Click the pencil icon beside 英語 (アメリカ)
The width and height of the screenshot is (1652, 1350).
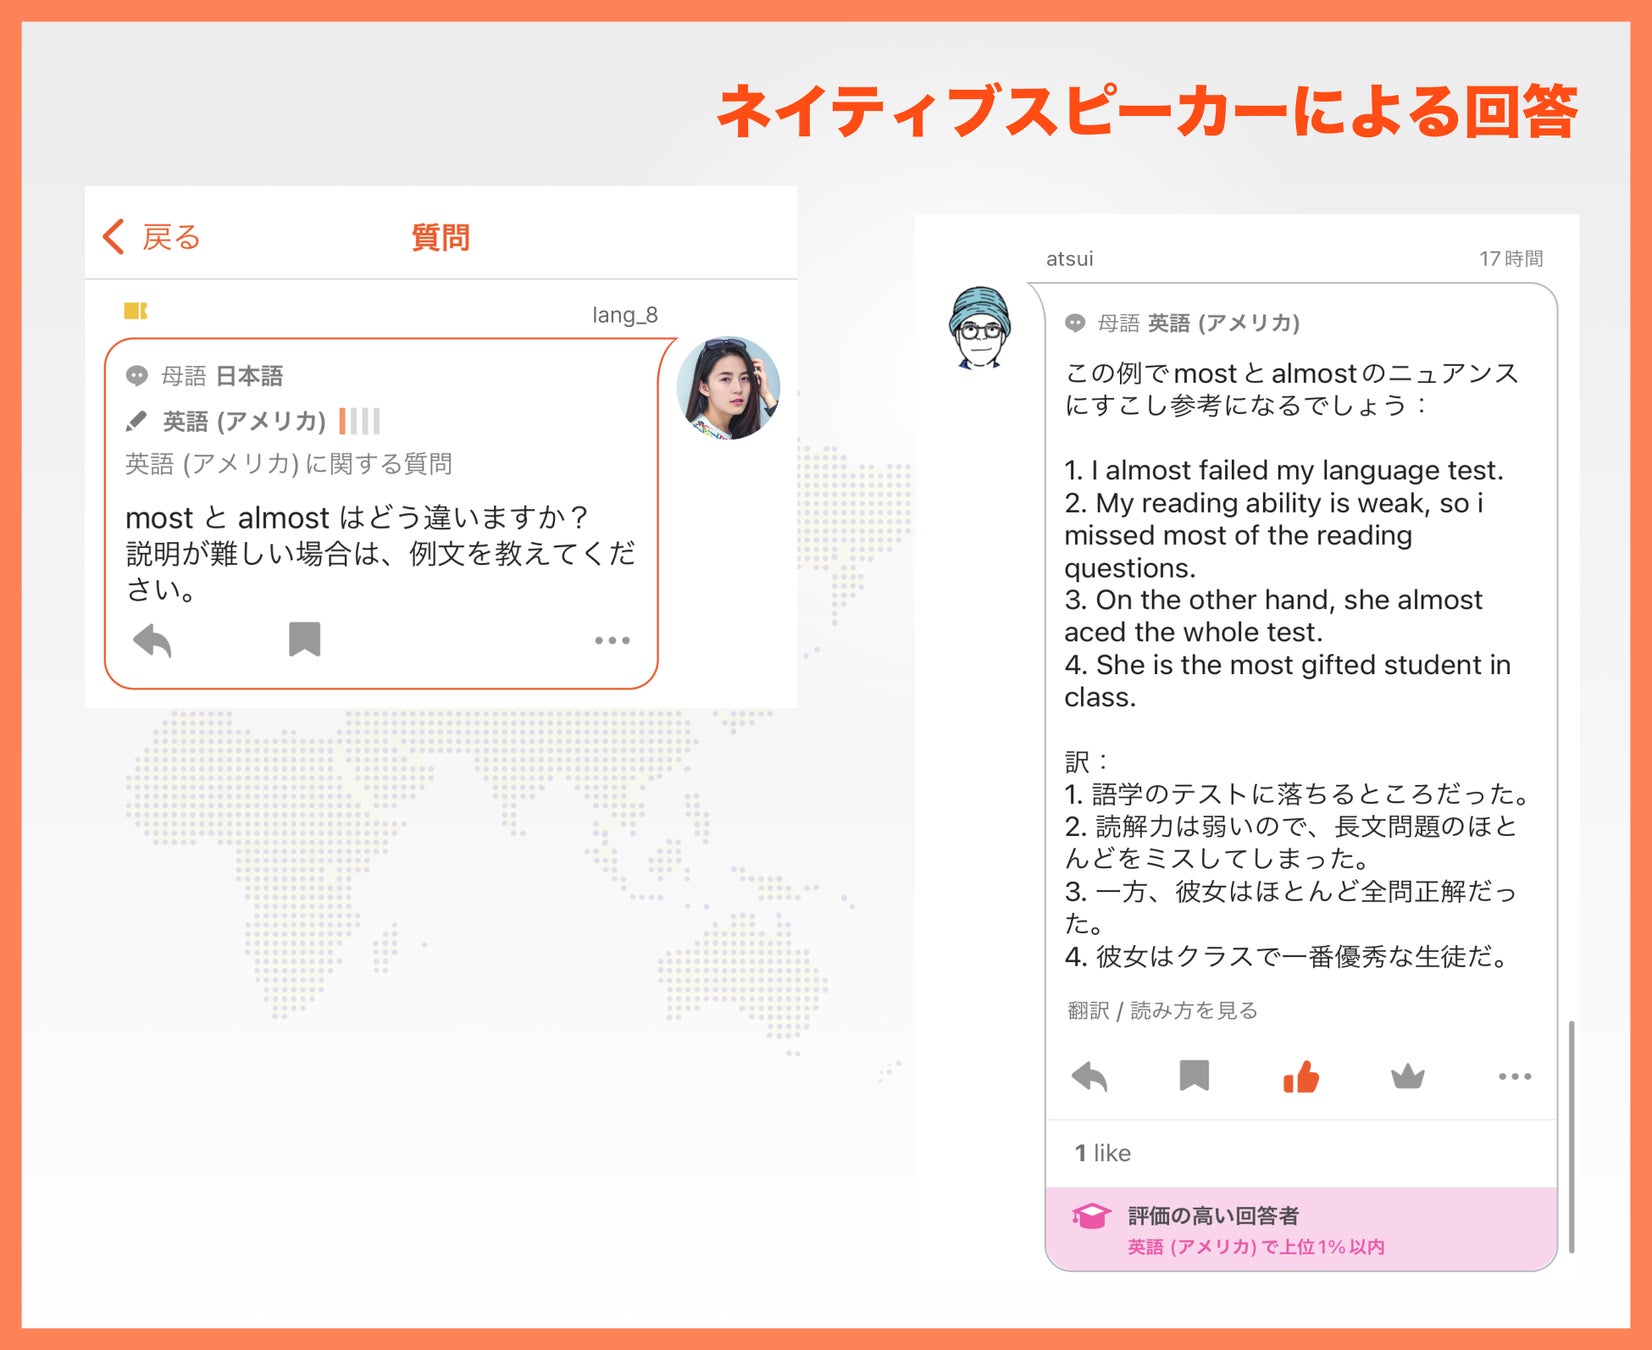click(136, 421)
